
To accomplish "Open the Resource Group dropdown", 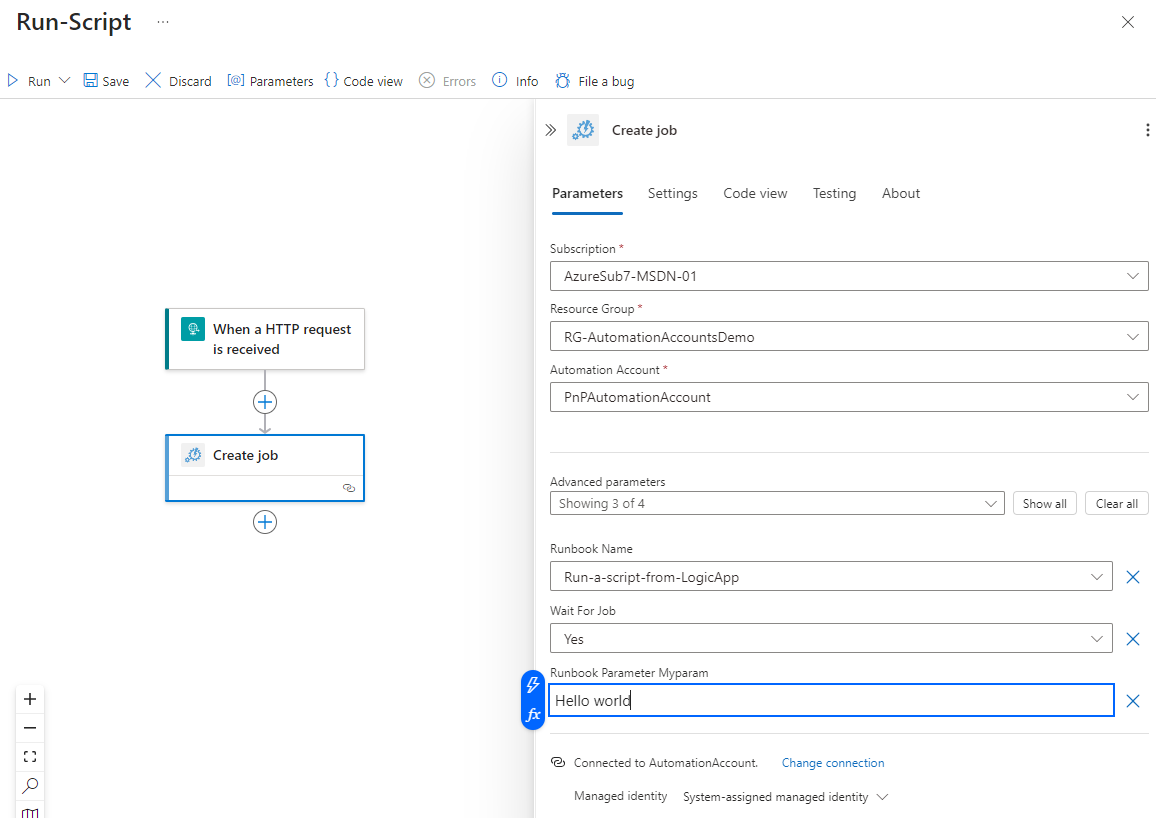I will tap(1133, 337).
